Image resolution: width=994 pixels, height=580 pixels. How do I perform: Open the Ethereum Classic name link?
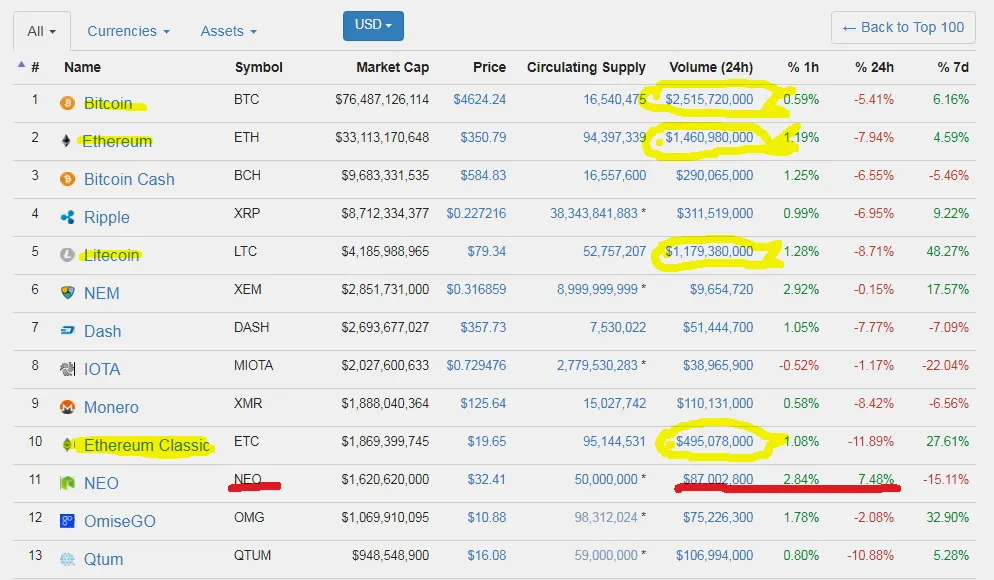point(146,446)
